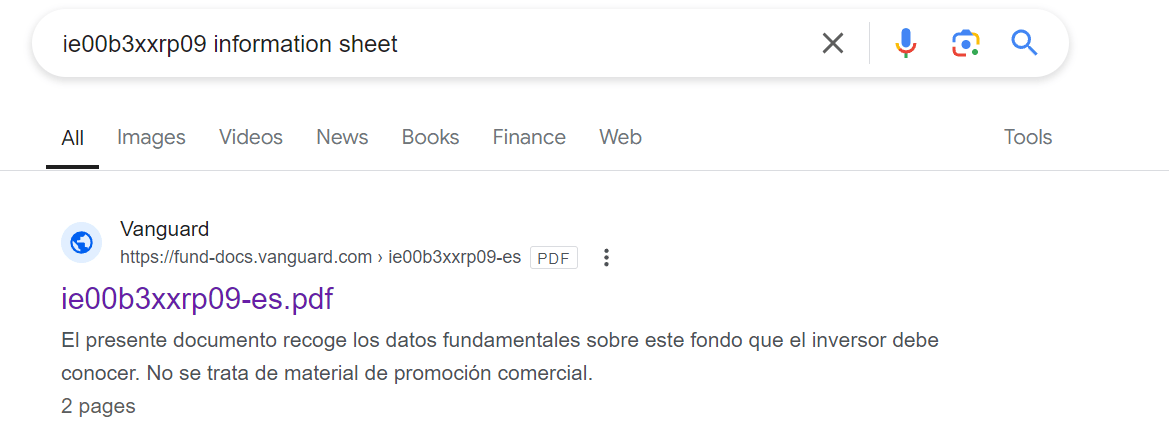Click the Vanguard globe favicon
Viewport: 1169px width, 429px height.
(82, 243)
